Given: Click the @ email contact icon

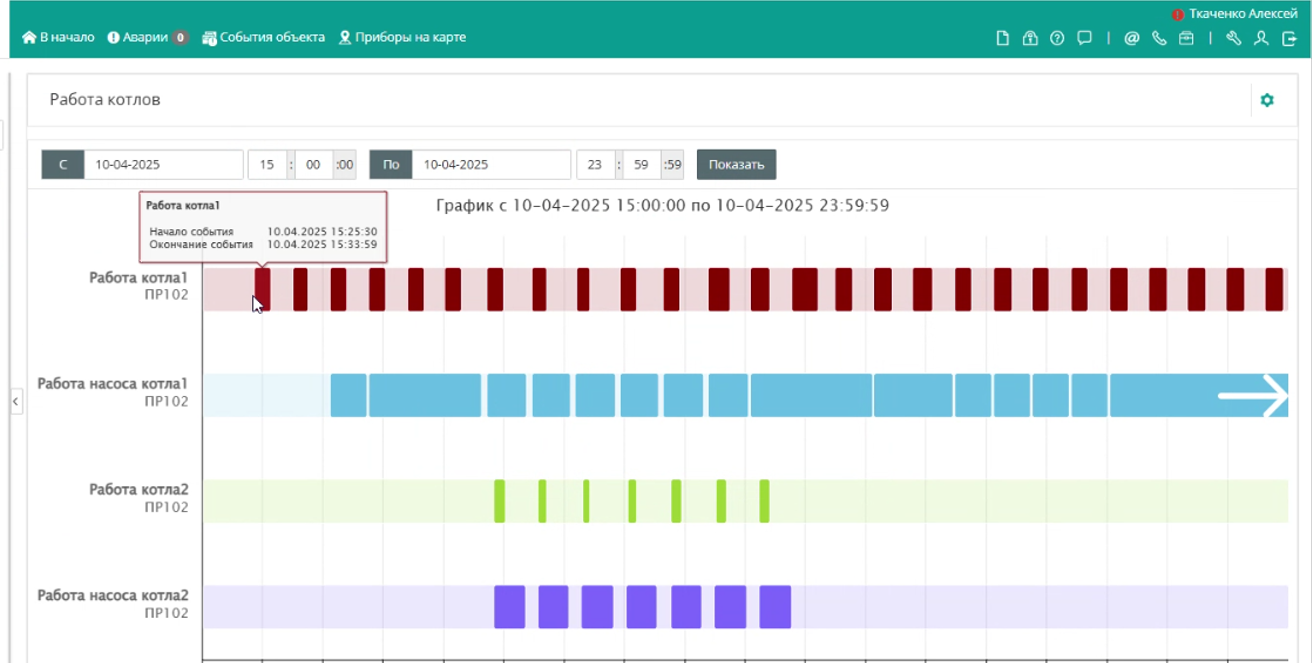Looking at the screenshot, I should pos(1132,38).
